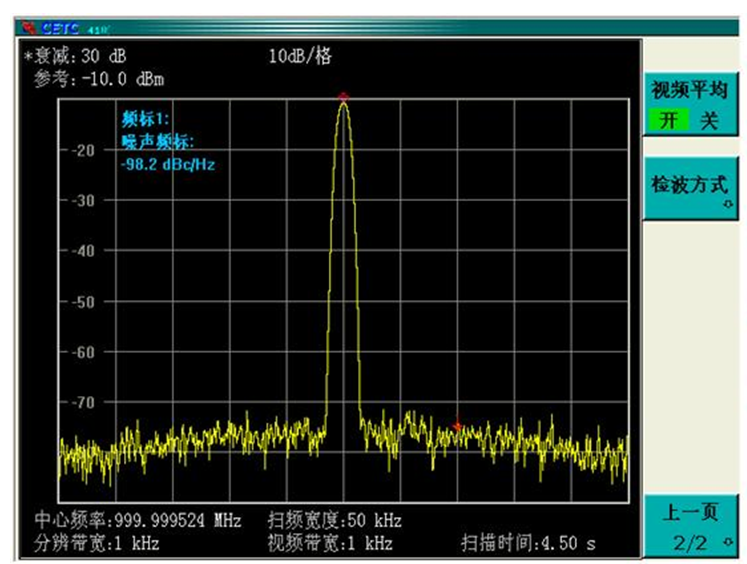Click the small arrow on 检波方式 key
Image resolution: width=747 pixels, height=564 pixels.
727,206
